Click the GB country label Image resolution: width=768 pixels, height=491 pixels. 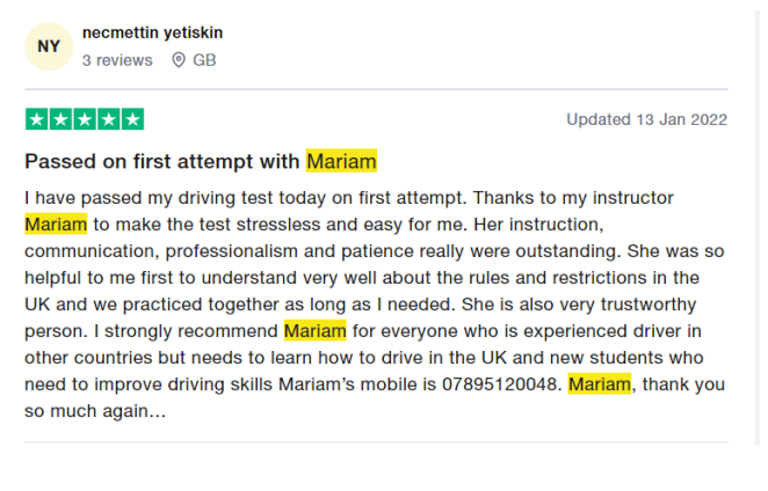(204, 60)
